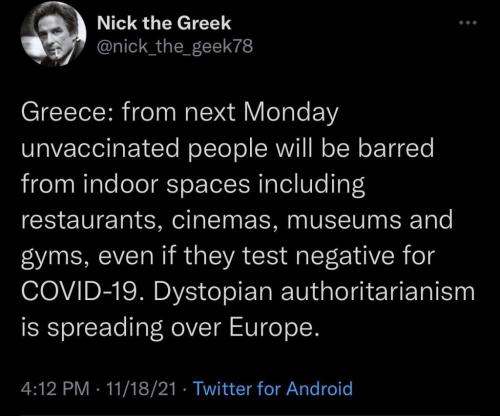Open the three-dot more options menu
The height and width of the screenshot is (416, 500).
pyautogui.click(x=468, y=23)
